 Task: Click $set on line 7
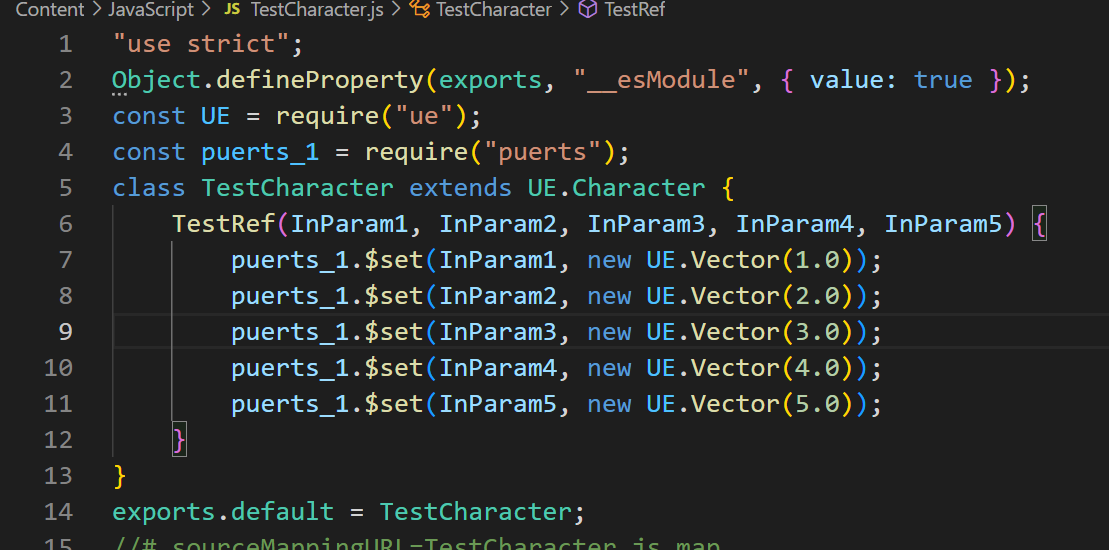(x=394, y=260)
